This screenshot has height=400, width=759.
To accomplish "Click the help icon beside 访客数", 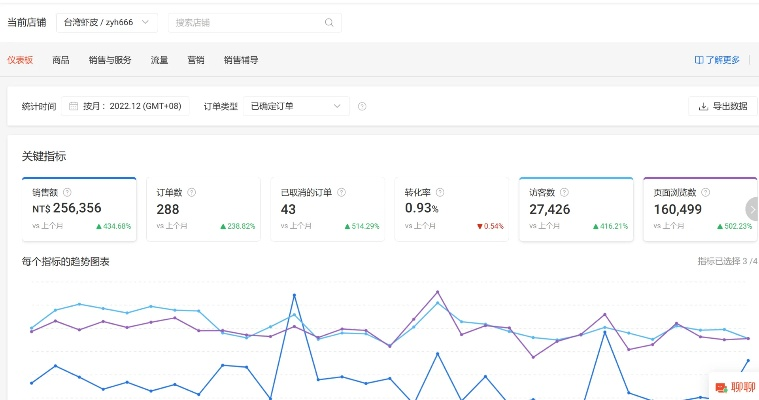I will point(565,192).
